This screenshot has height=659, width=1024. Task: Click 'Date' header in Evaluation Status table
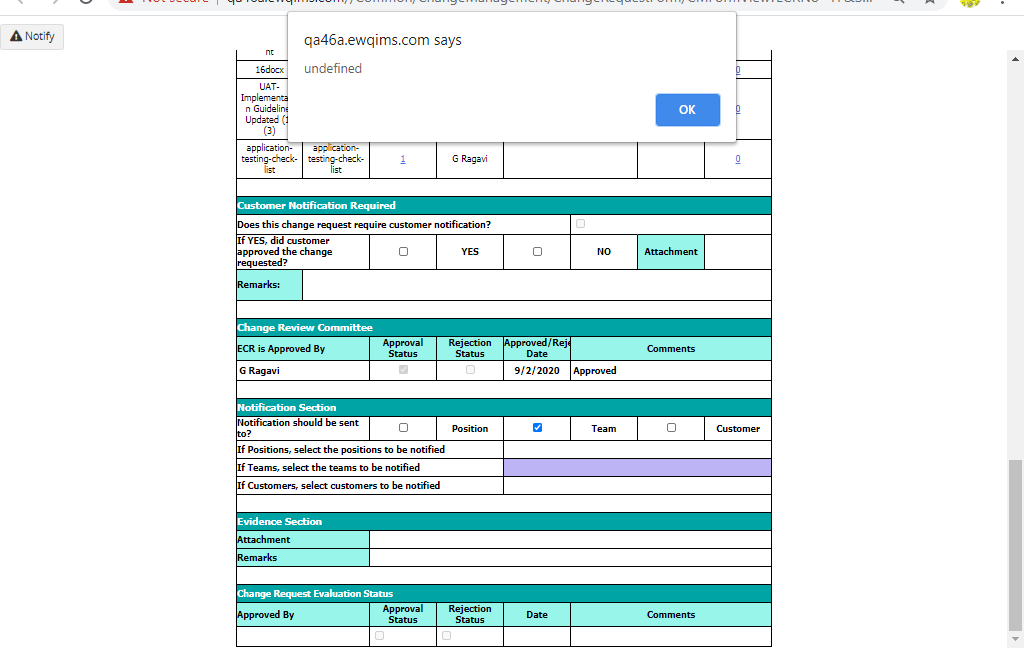point(537,615)
